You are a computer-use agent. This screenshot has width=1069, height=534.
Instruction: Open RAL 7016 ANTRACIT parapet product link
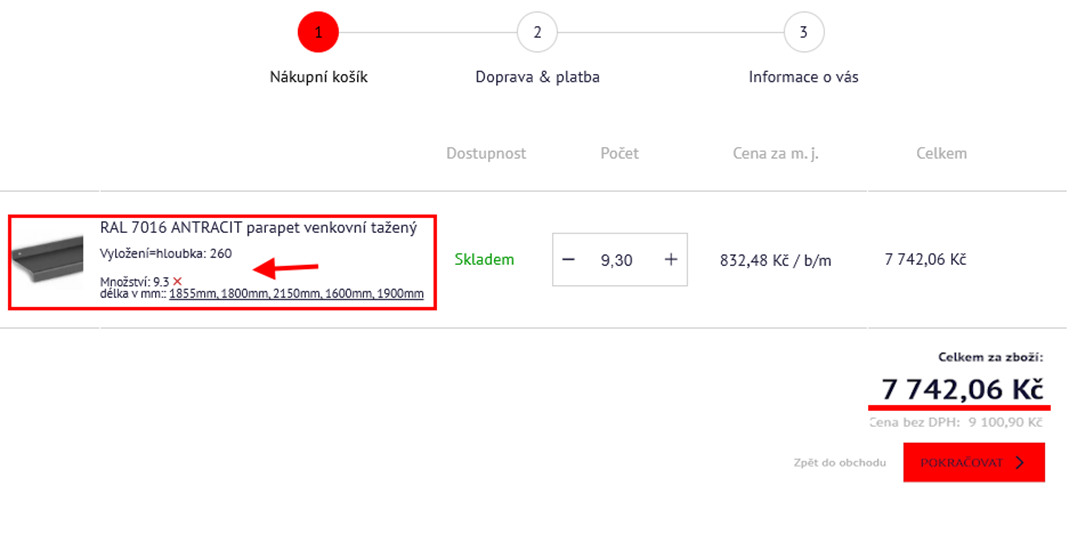click(x=258, y=228)
